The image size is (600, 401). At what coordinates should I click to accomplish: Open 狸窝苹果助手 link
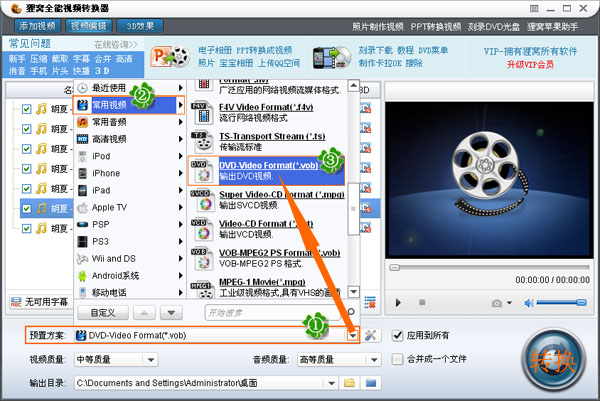point(553,26)
